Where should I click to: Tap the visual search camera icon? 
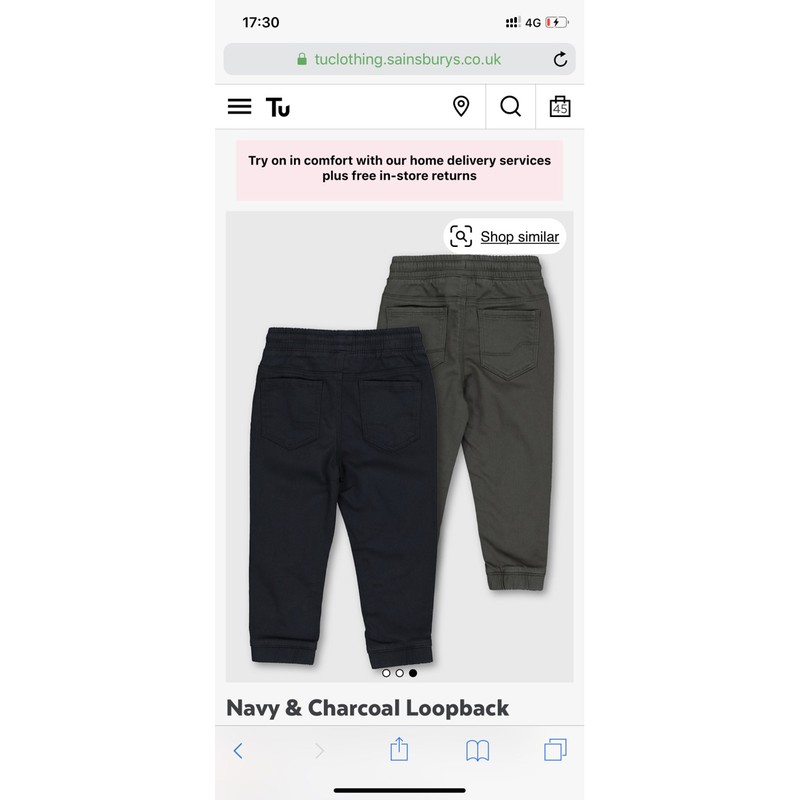[x=461, y=236]
